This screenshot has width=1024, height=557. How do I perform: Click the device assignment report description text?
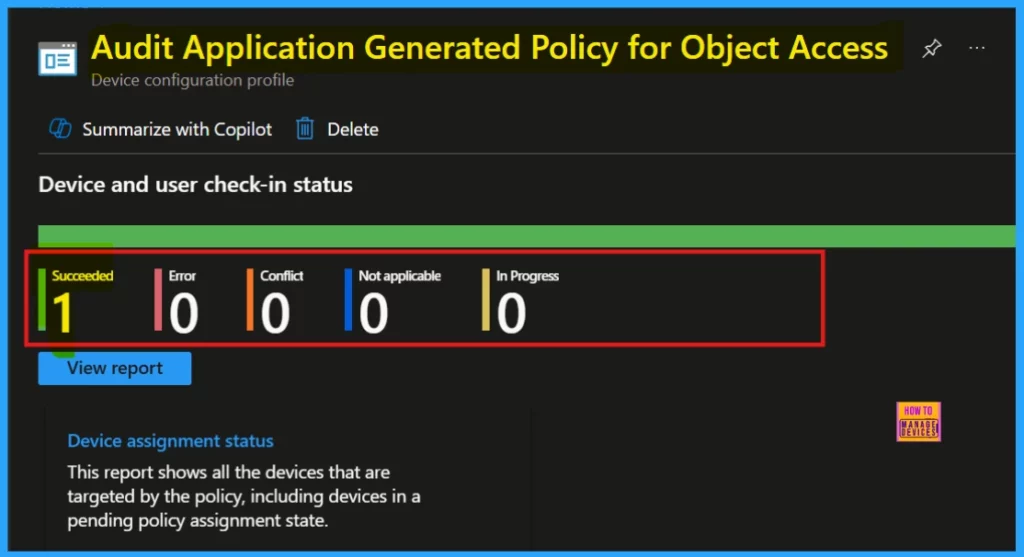(x=242, y=496)
